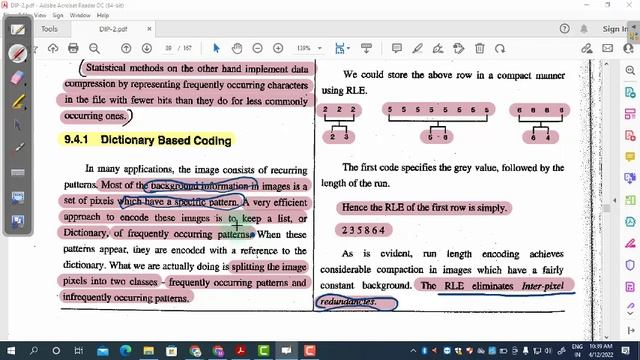Open Microsoft Edge from the taskbar
The image size is (640, 360).
point(126,351)
